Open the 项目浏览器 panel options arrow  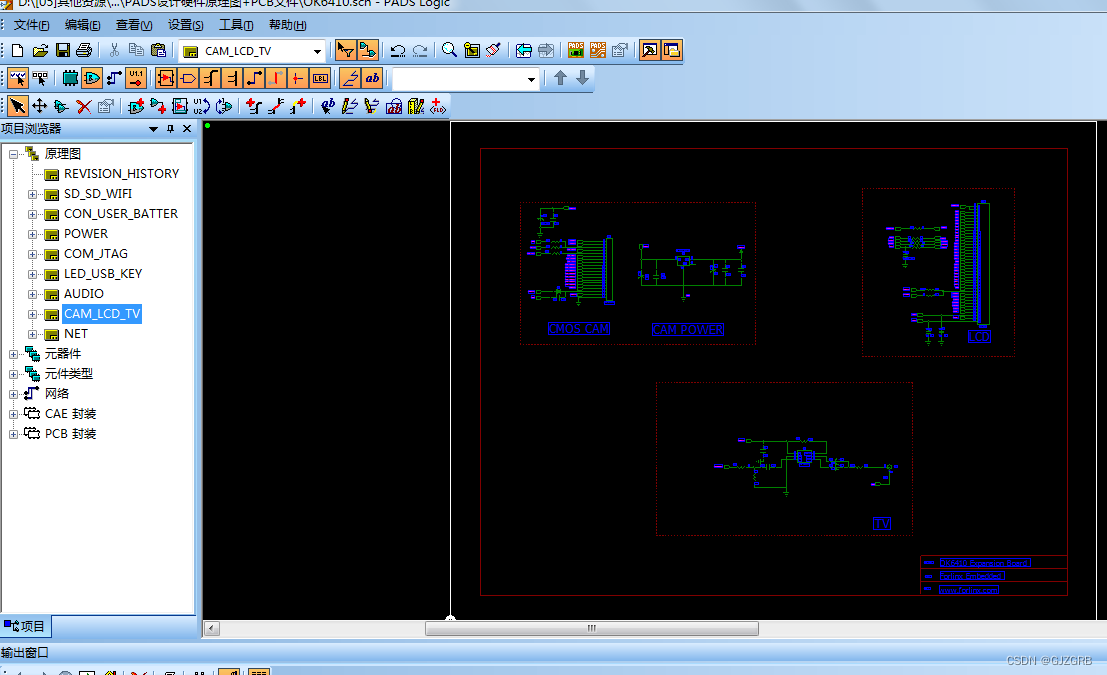click(x=153, y=129)
